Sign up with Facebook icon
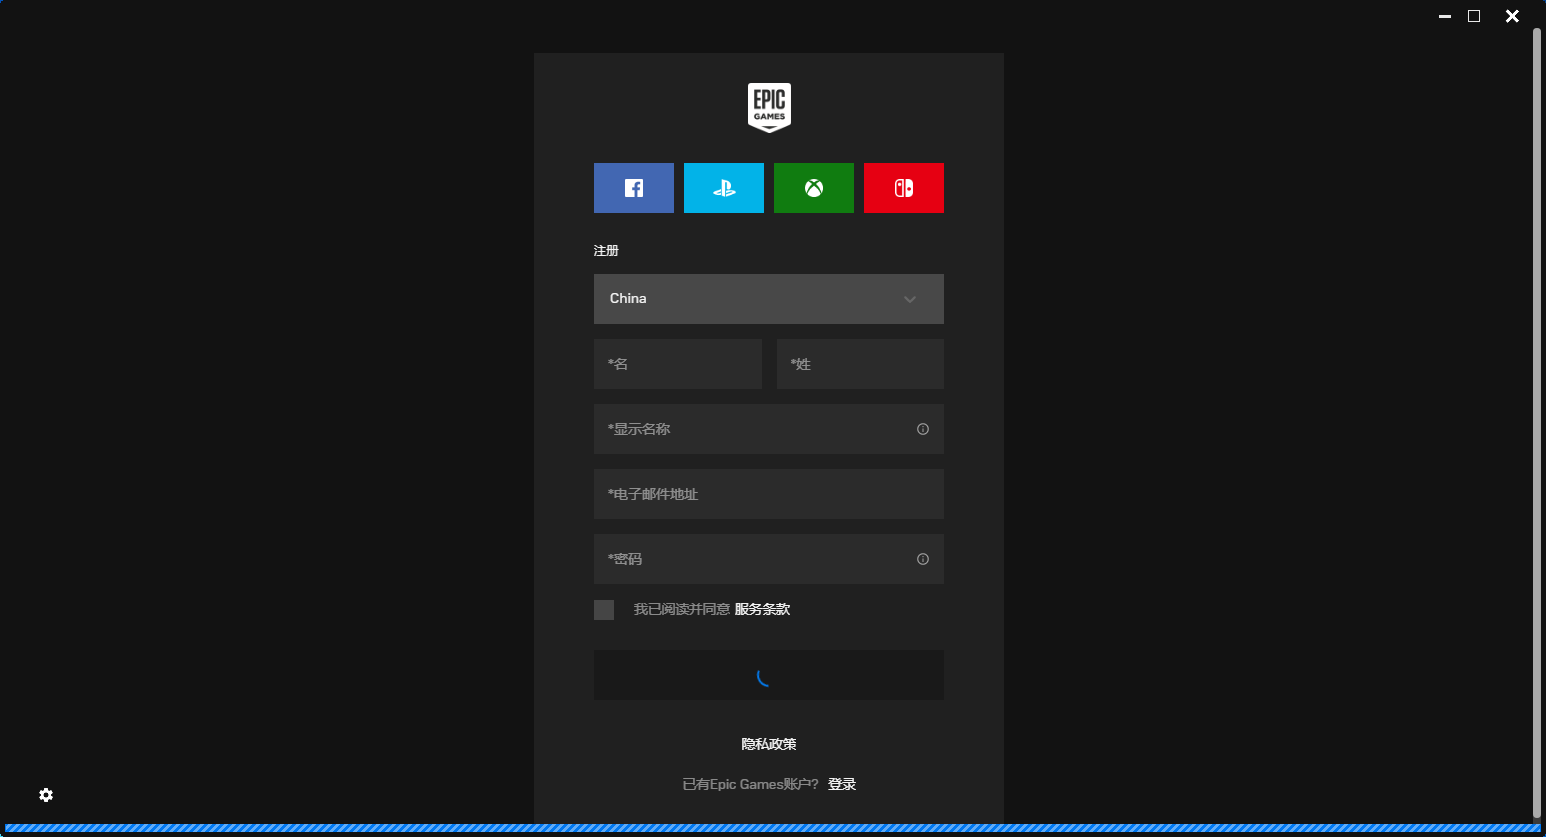 coord(633,188)
